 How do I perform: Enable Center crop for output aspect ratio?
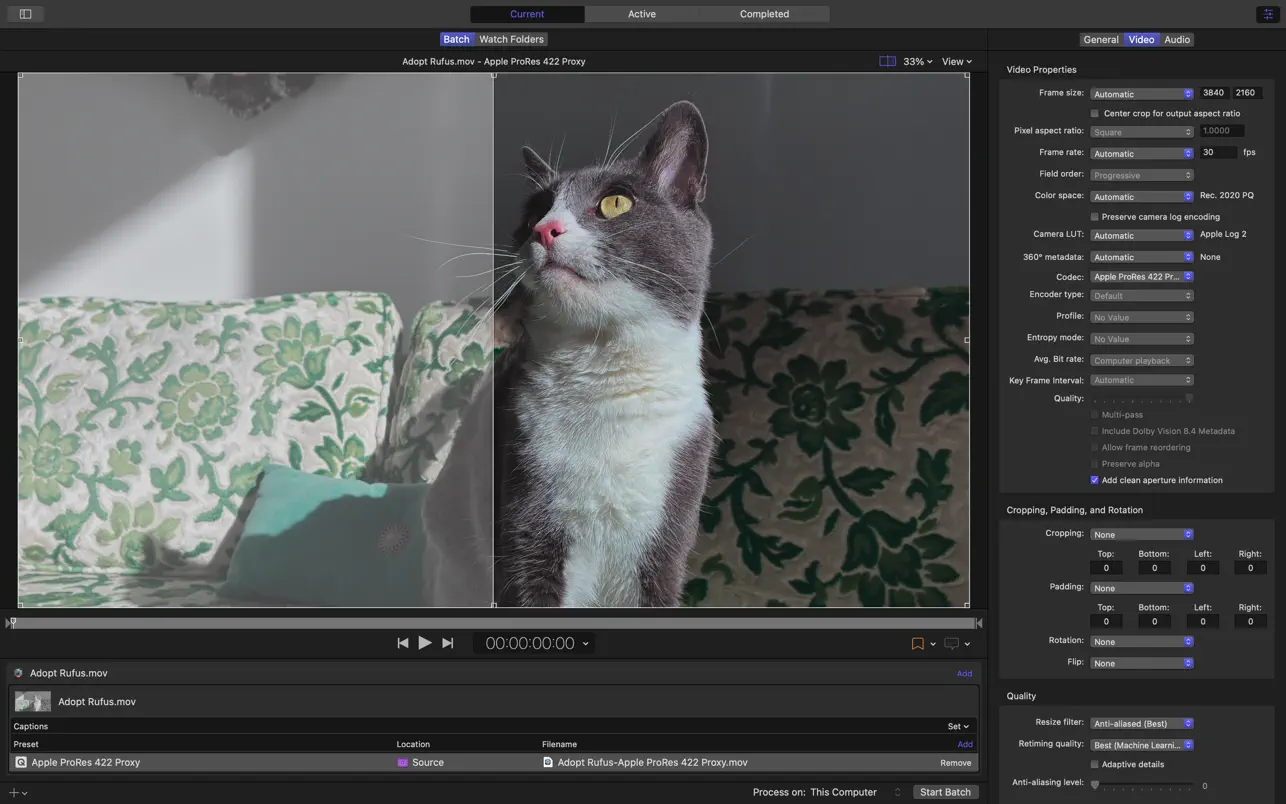point(1095,114)
